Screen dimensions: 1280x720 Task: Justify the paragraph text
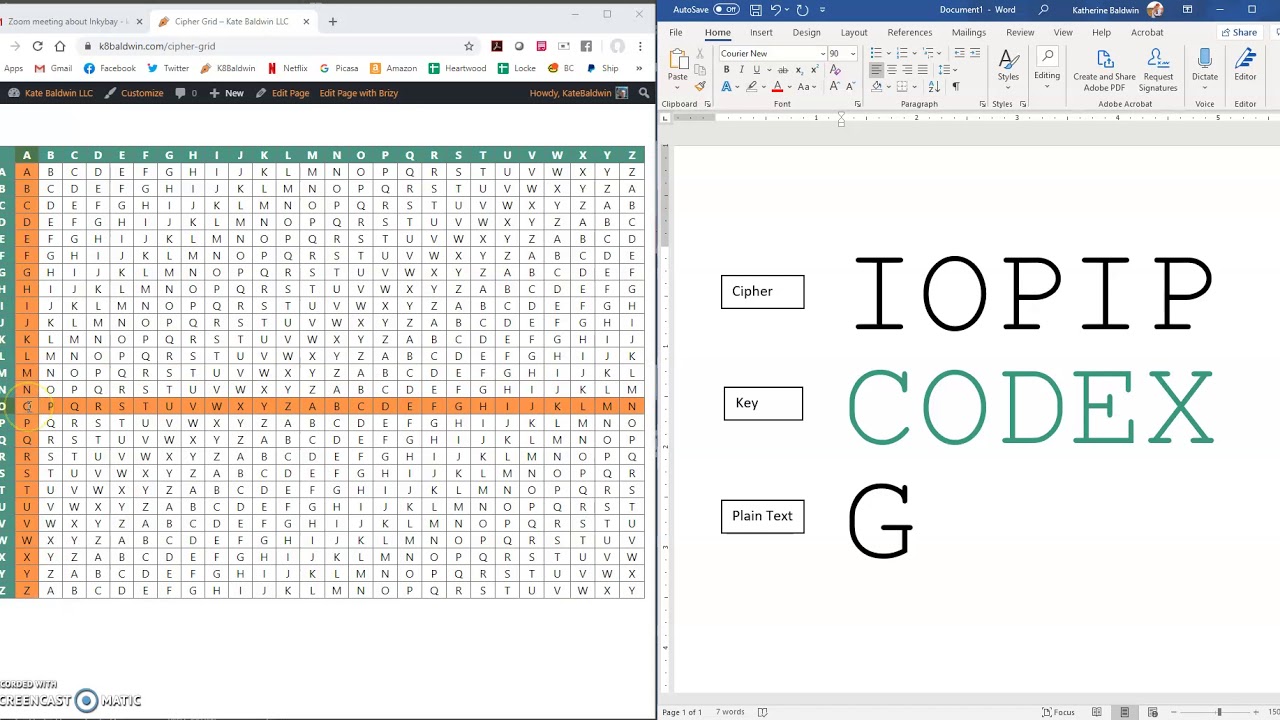924,70
